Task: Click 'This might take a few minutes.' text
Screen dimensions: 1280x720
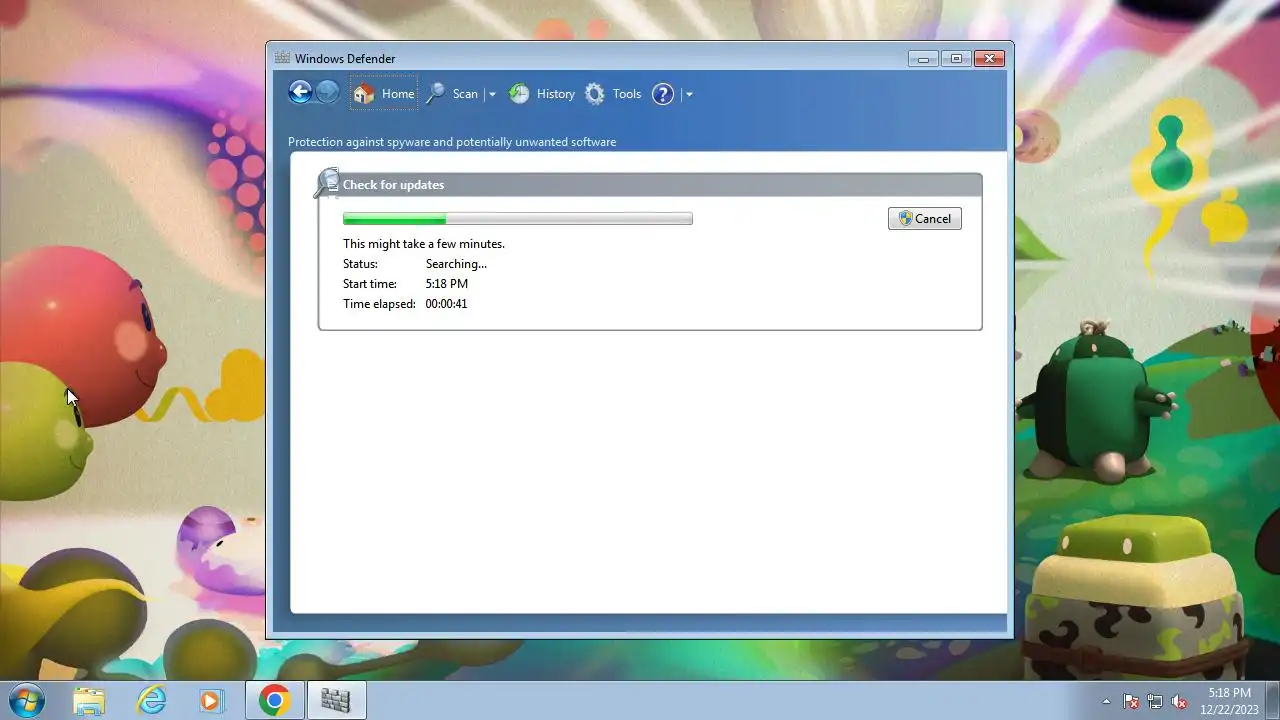Action: [x=424, y=244]
